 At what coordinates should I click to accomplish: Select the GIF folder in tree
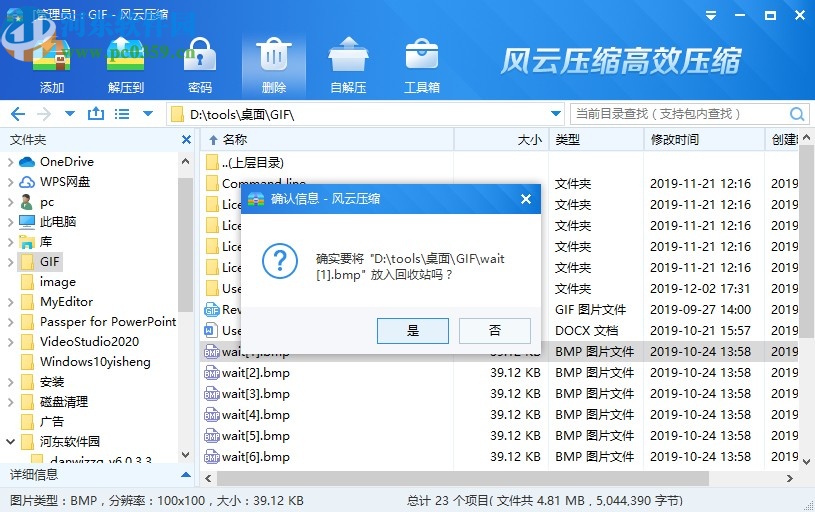click(x=41, y=261)
